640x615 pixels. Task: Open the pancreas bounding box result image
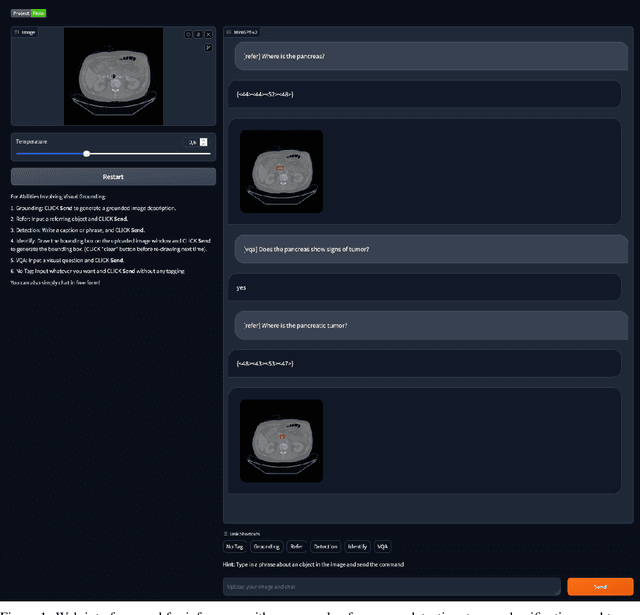coord(281,171)
